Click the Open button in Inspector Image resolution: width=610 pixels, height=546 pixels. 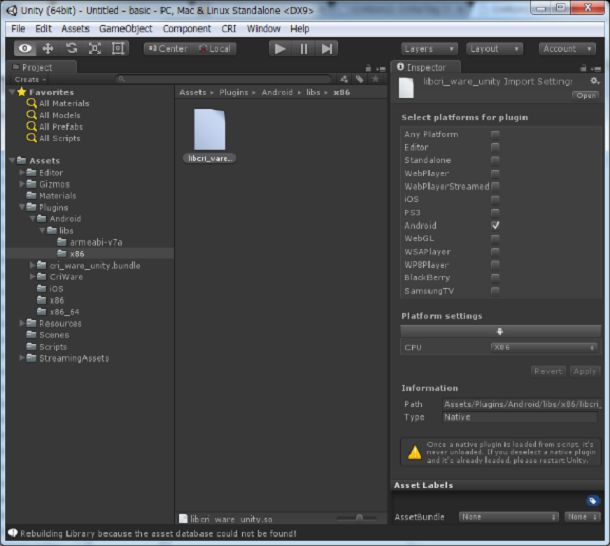[585, 95]
